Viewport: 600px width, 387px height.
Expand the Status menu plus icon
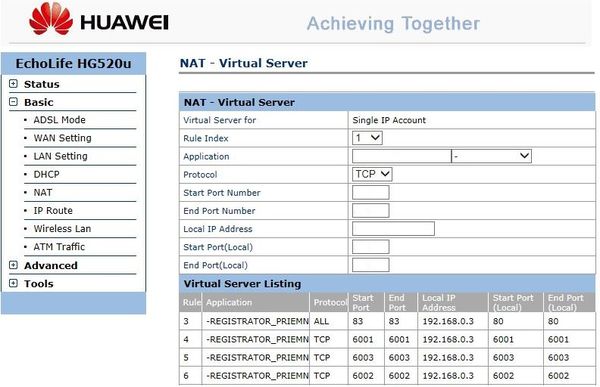(13, 84)
